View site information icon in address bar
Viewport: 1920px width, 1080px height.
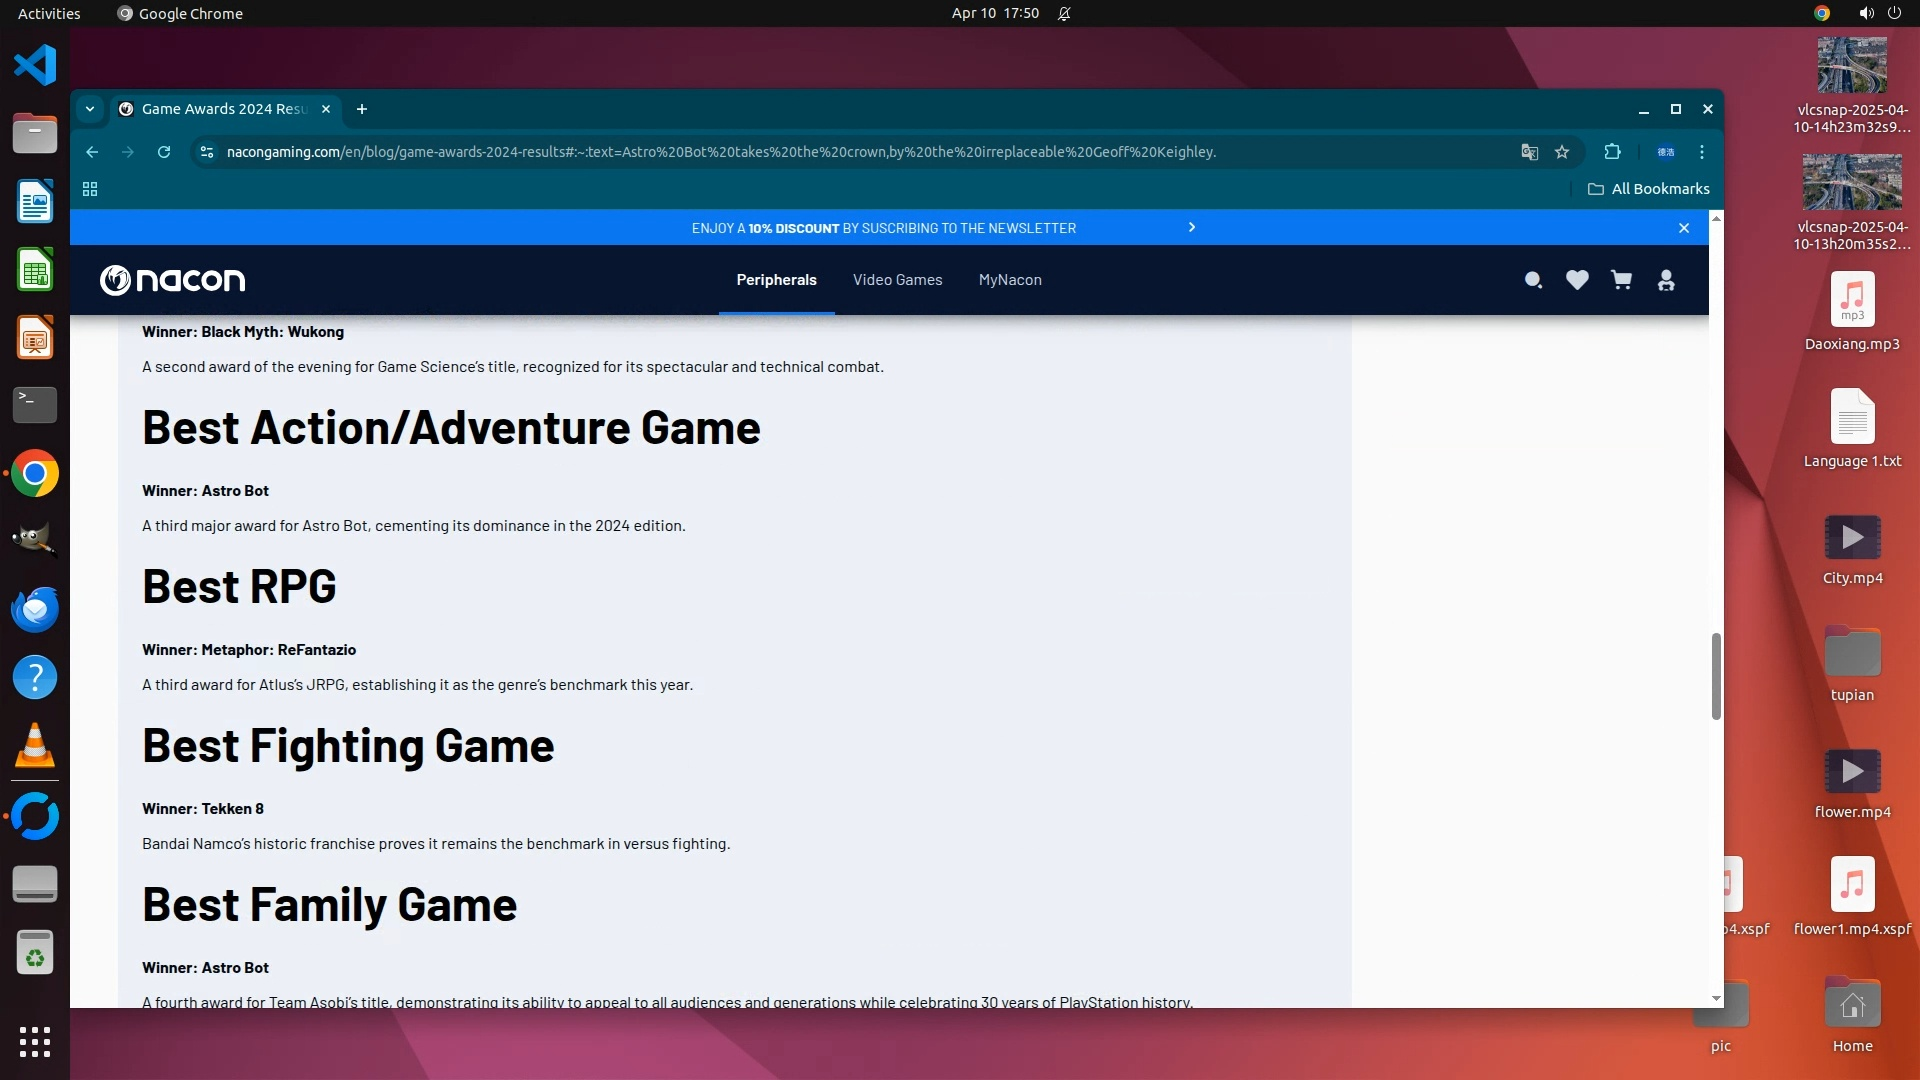(x=207, y=152)
